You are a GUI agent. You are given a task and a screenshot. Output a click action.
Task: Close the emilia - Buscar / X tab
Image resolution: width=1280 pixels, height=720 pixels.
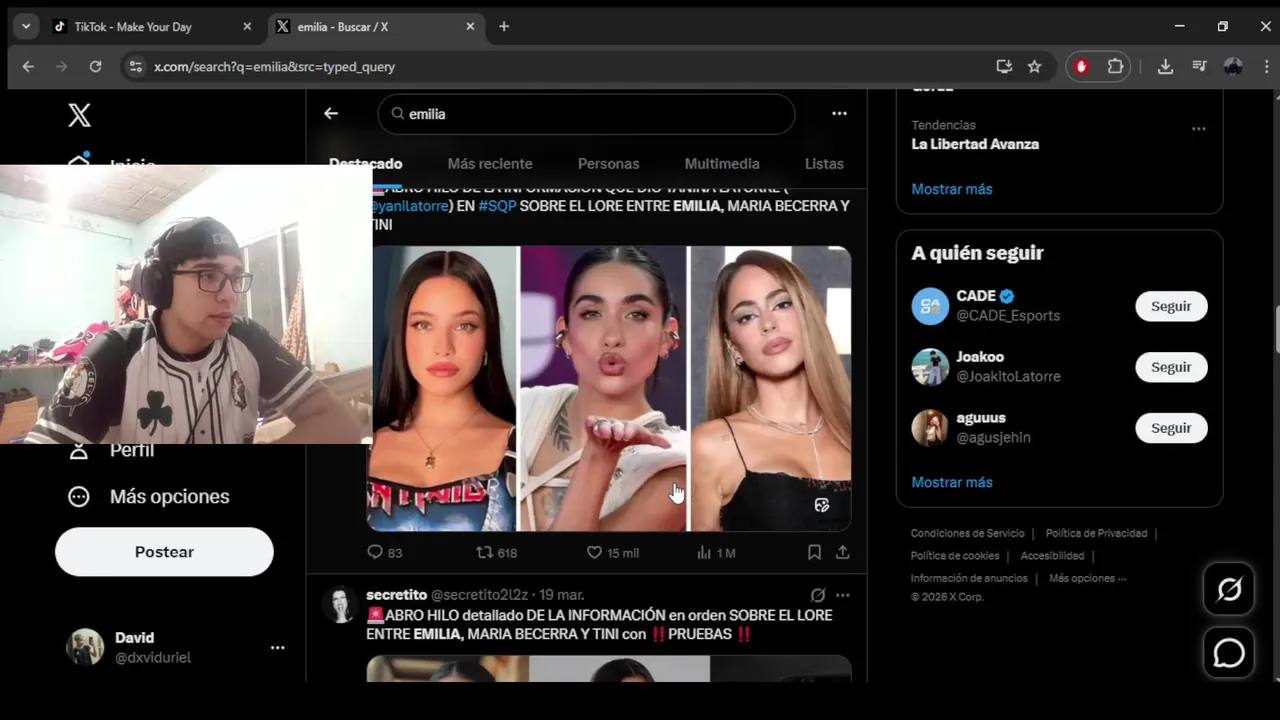tap(470, 27)
